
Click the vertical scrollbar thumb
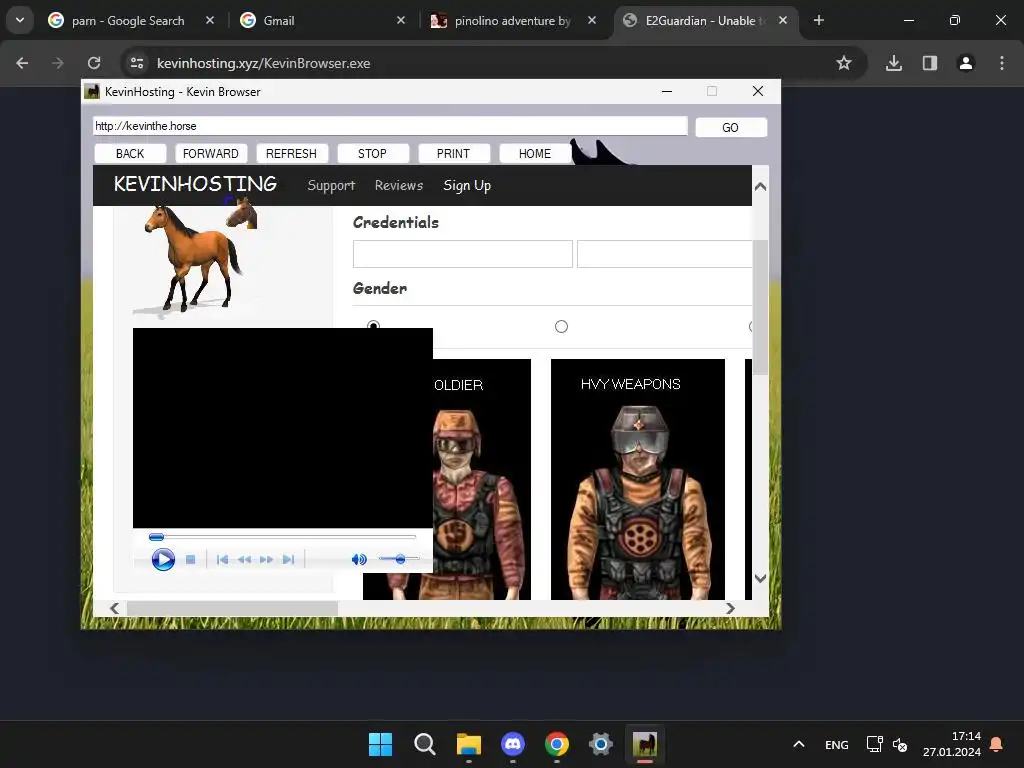click(x=760, y=307)
